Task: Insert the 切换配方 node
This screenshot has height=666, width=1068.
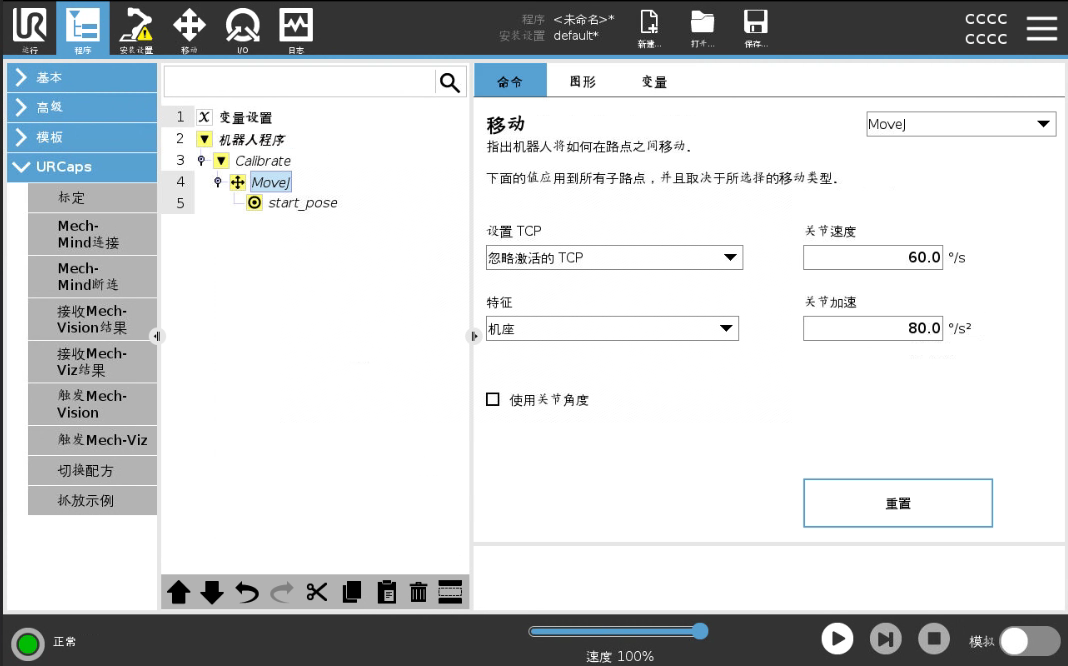Action: (x=93, y=471)
